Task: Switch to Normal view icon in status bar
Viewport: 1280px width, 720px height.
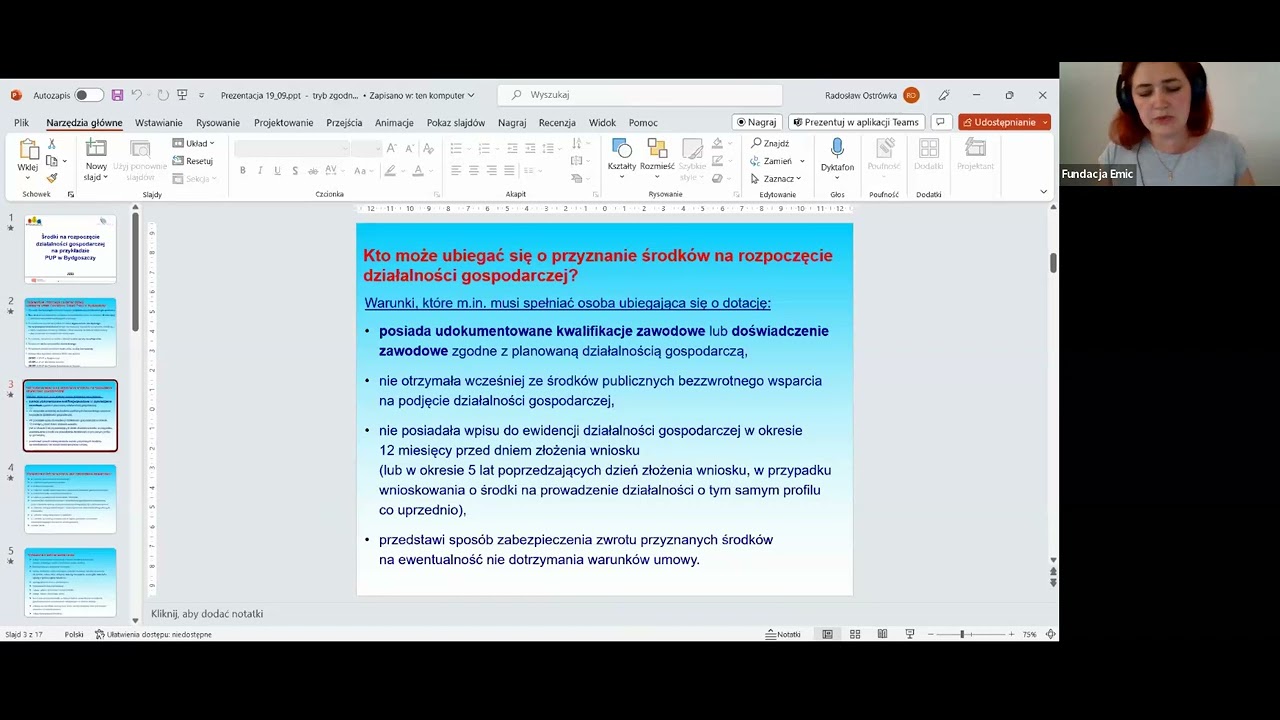Action: point(827,634)
